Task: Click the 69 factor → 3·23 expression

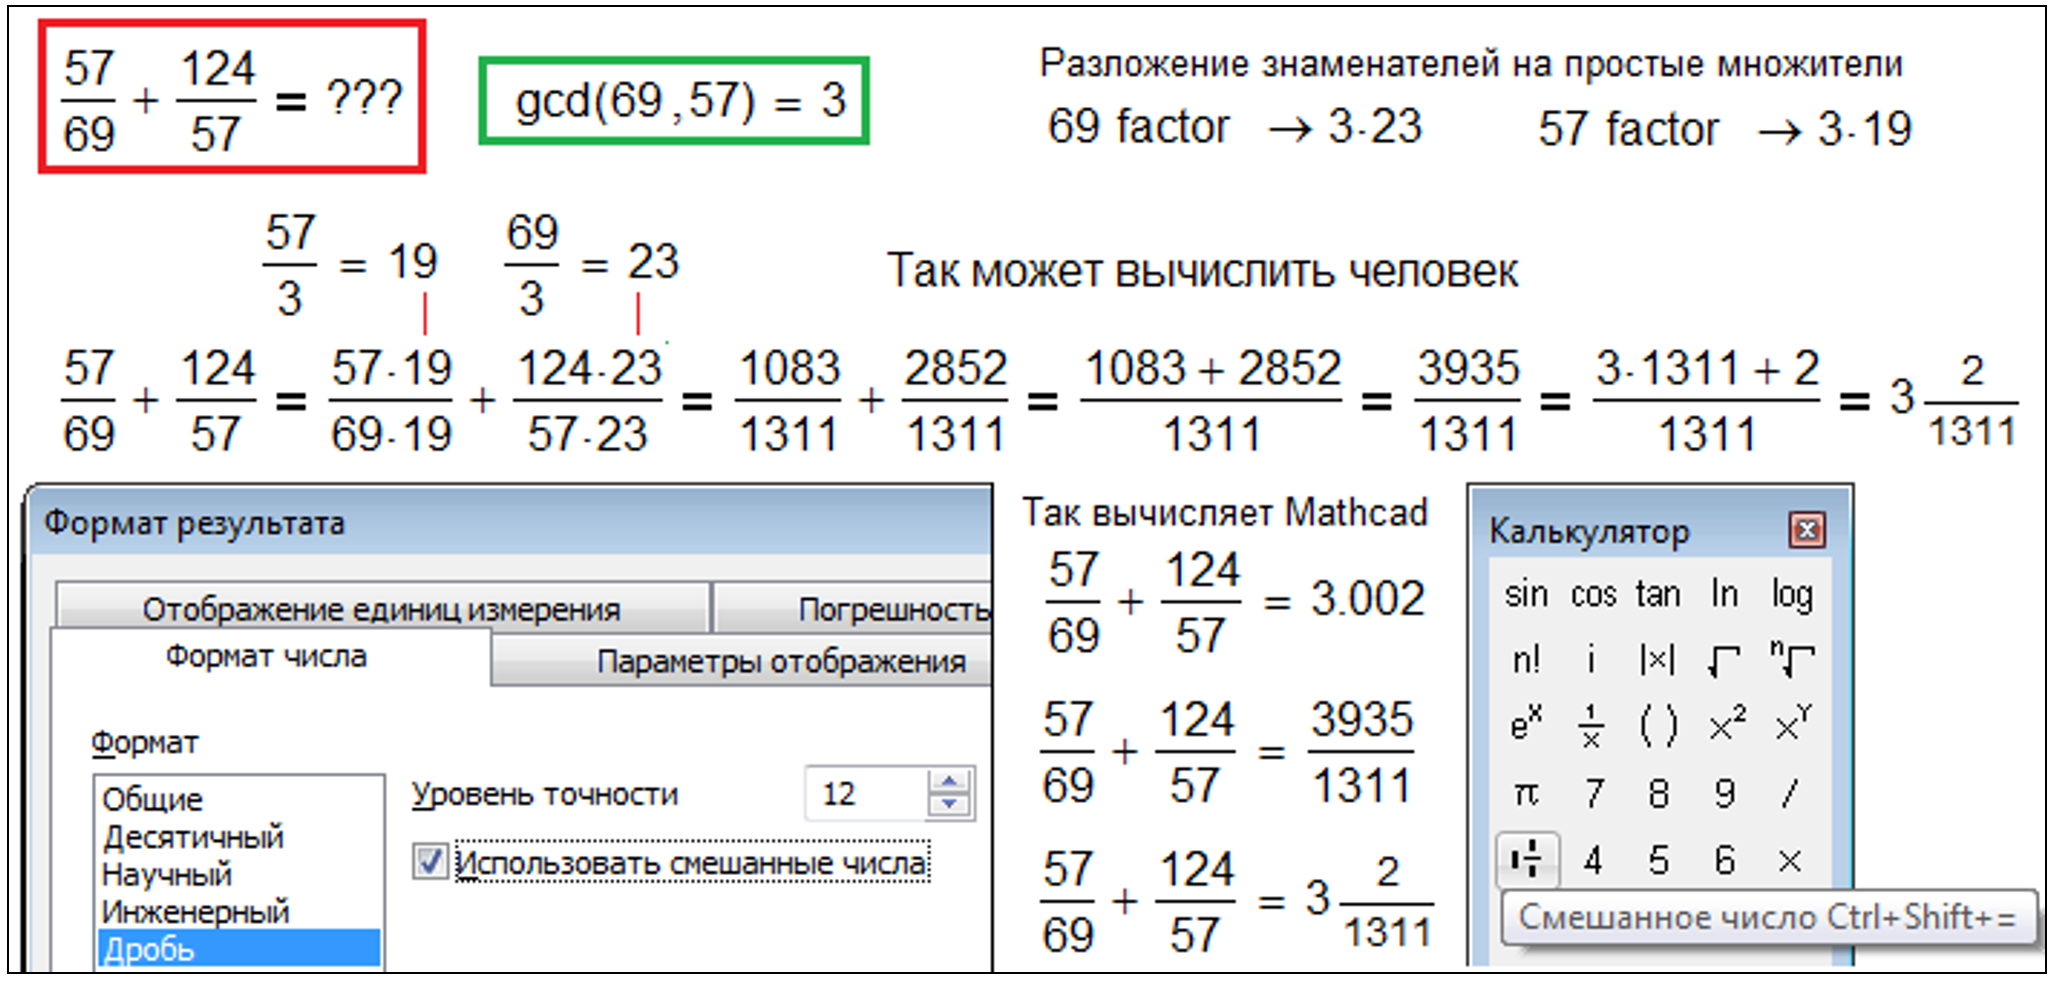Action: click(x=1235, y=127)
